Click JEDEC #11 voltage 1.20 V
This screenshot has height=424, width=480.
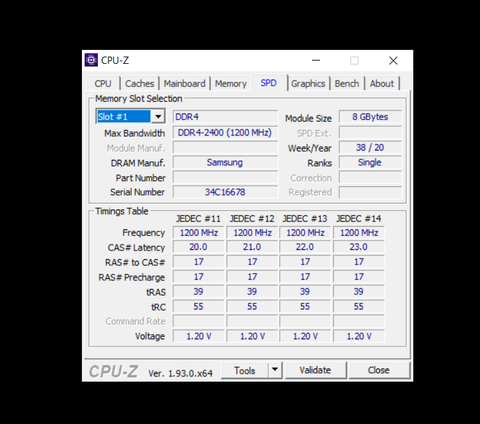click(x=198, y=336)
